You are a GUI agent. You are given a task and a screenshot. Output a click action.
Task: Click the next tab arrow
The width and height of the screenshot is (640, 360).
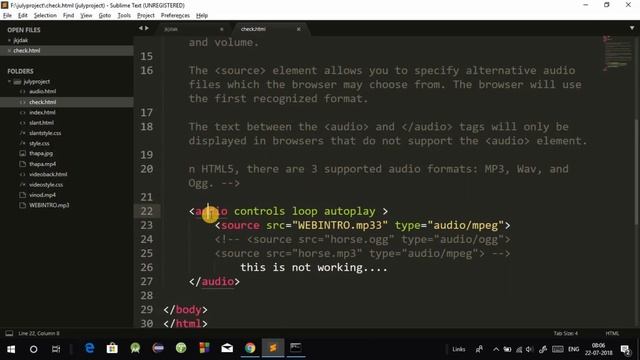pyautogui.click(x=147, y=28)
